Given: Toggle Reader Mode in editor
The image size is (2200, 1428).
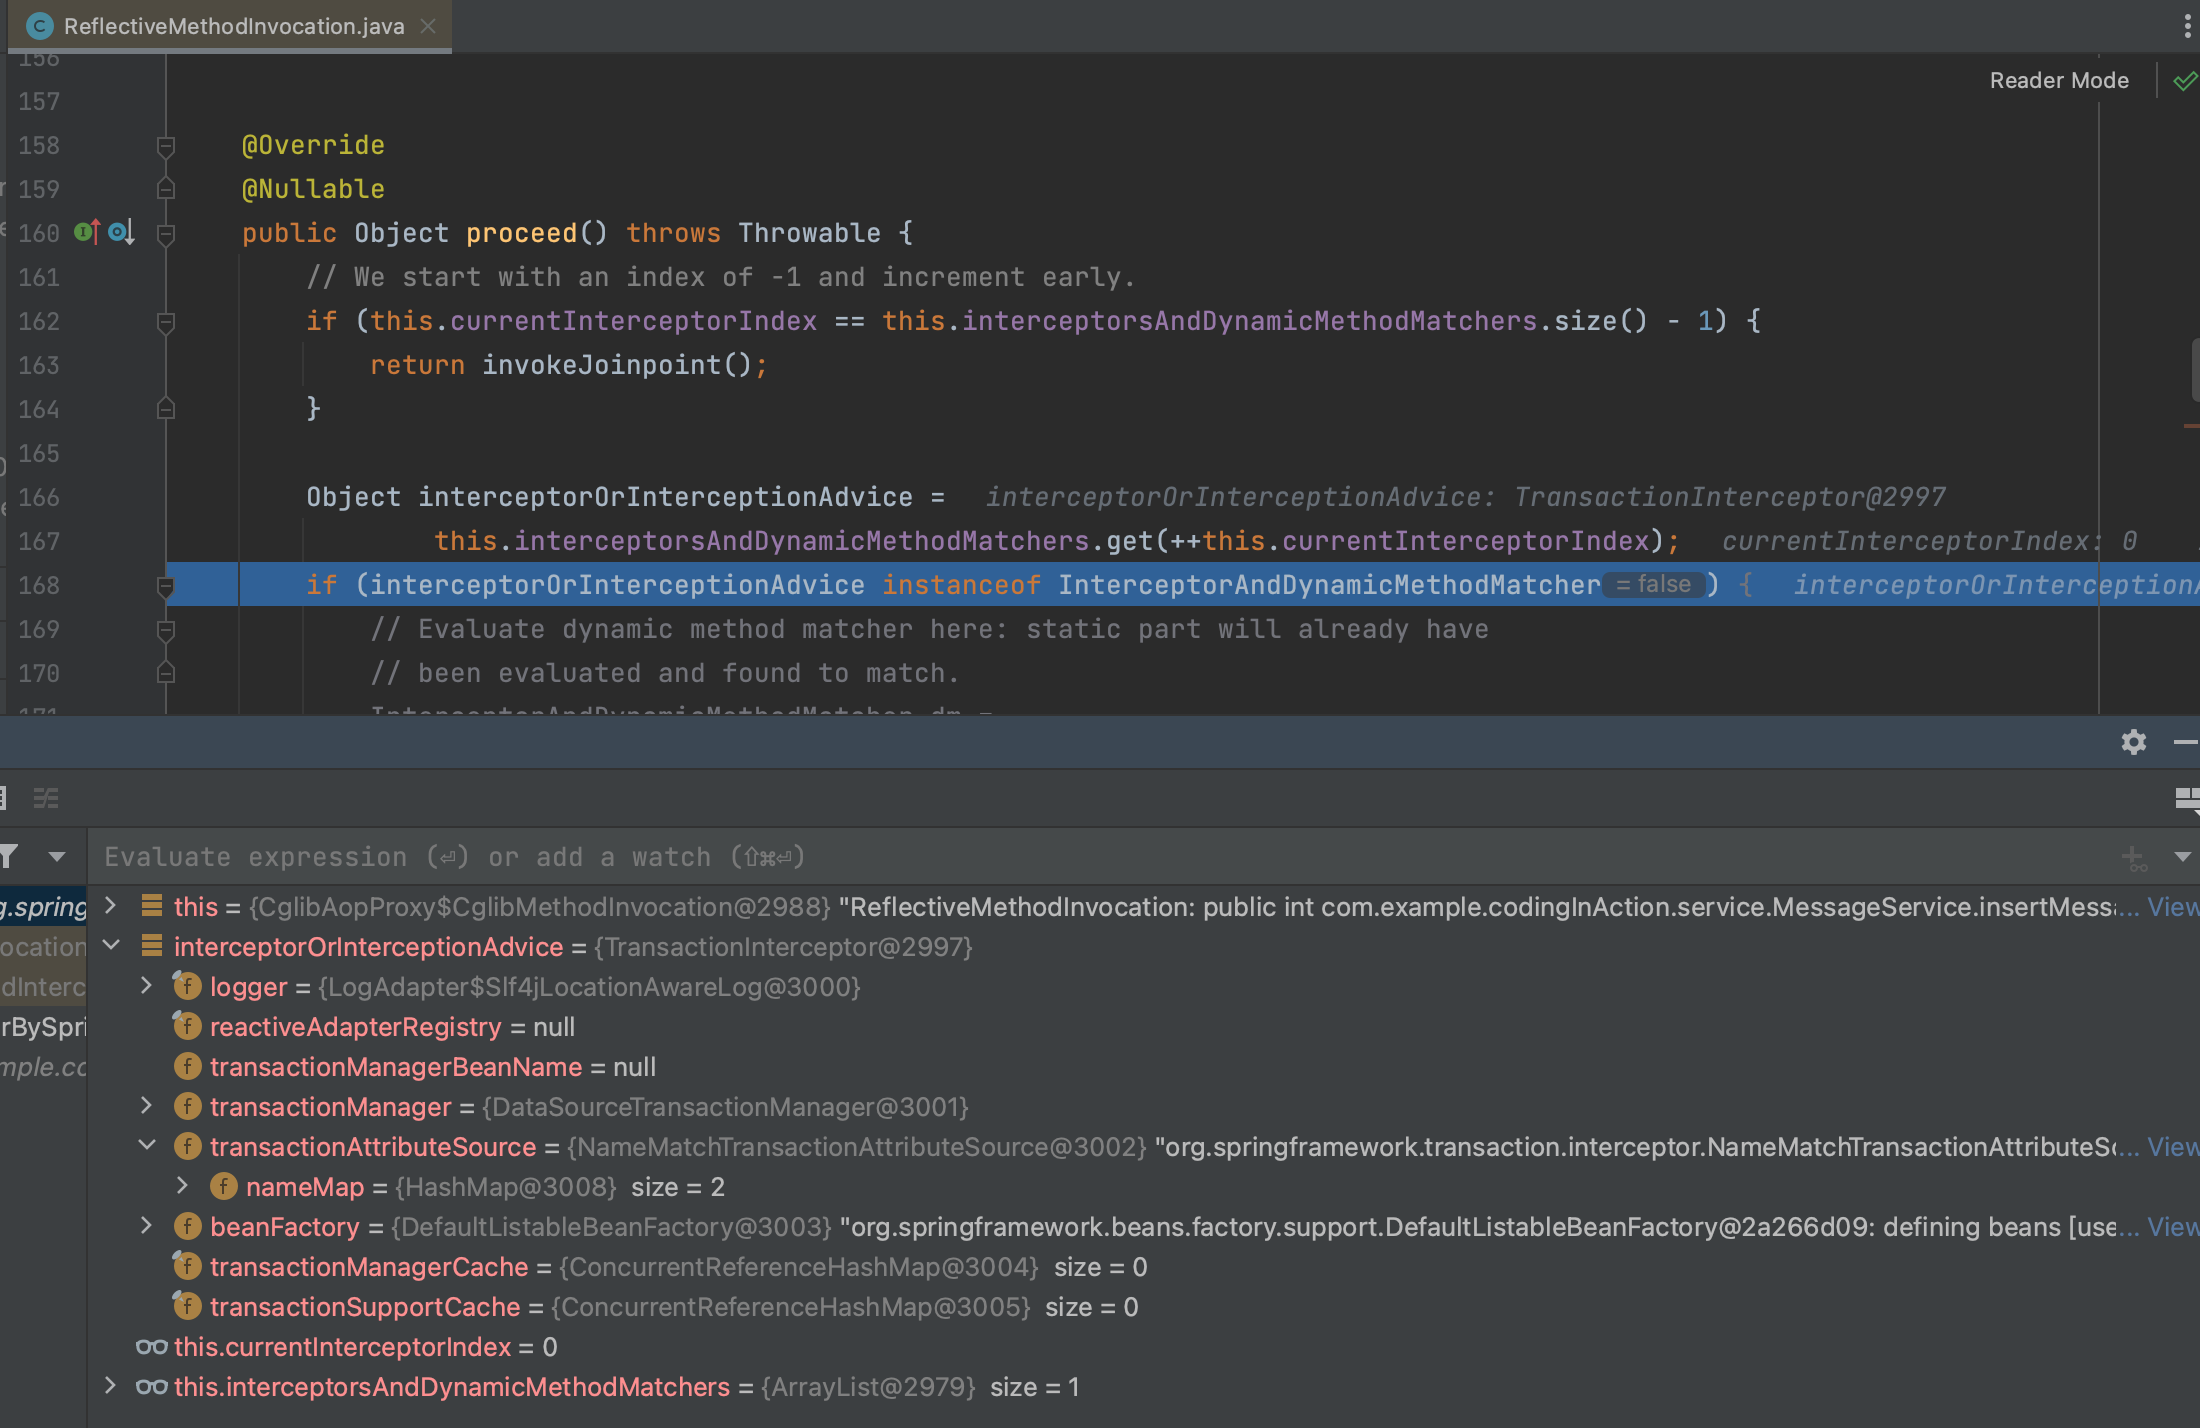Looking at the screenshot, I should (x=2058, y=81).
